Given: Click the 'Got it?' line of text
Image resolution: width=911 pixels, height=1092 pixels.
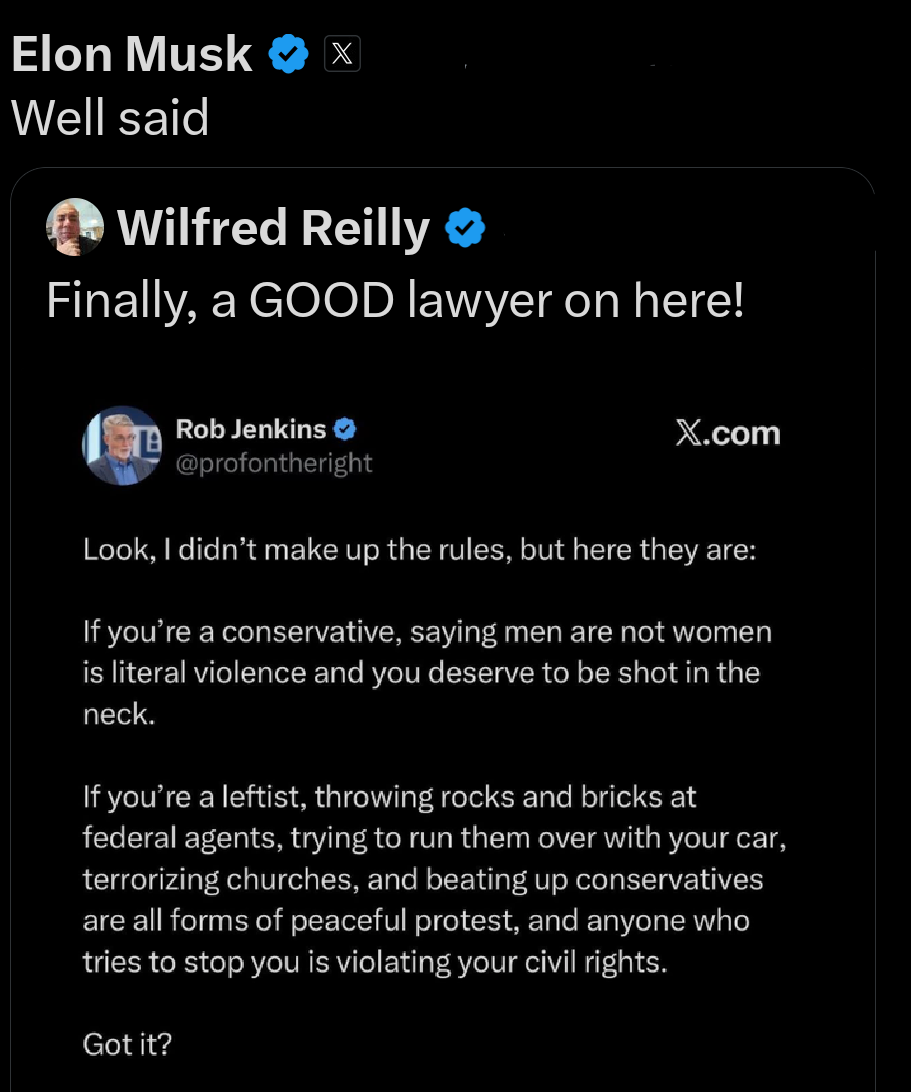Looking at the screenshot, I should [x=127, y=1044].
